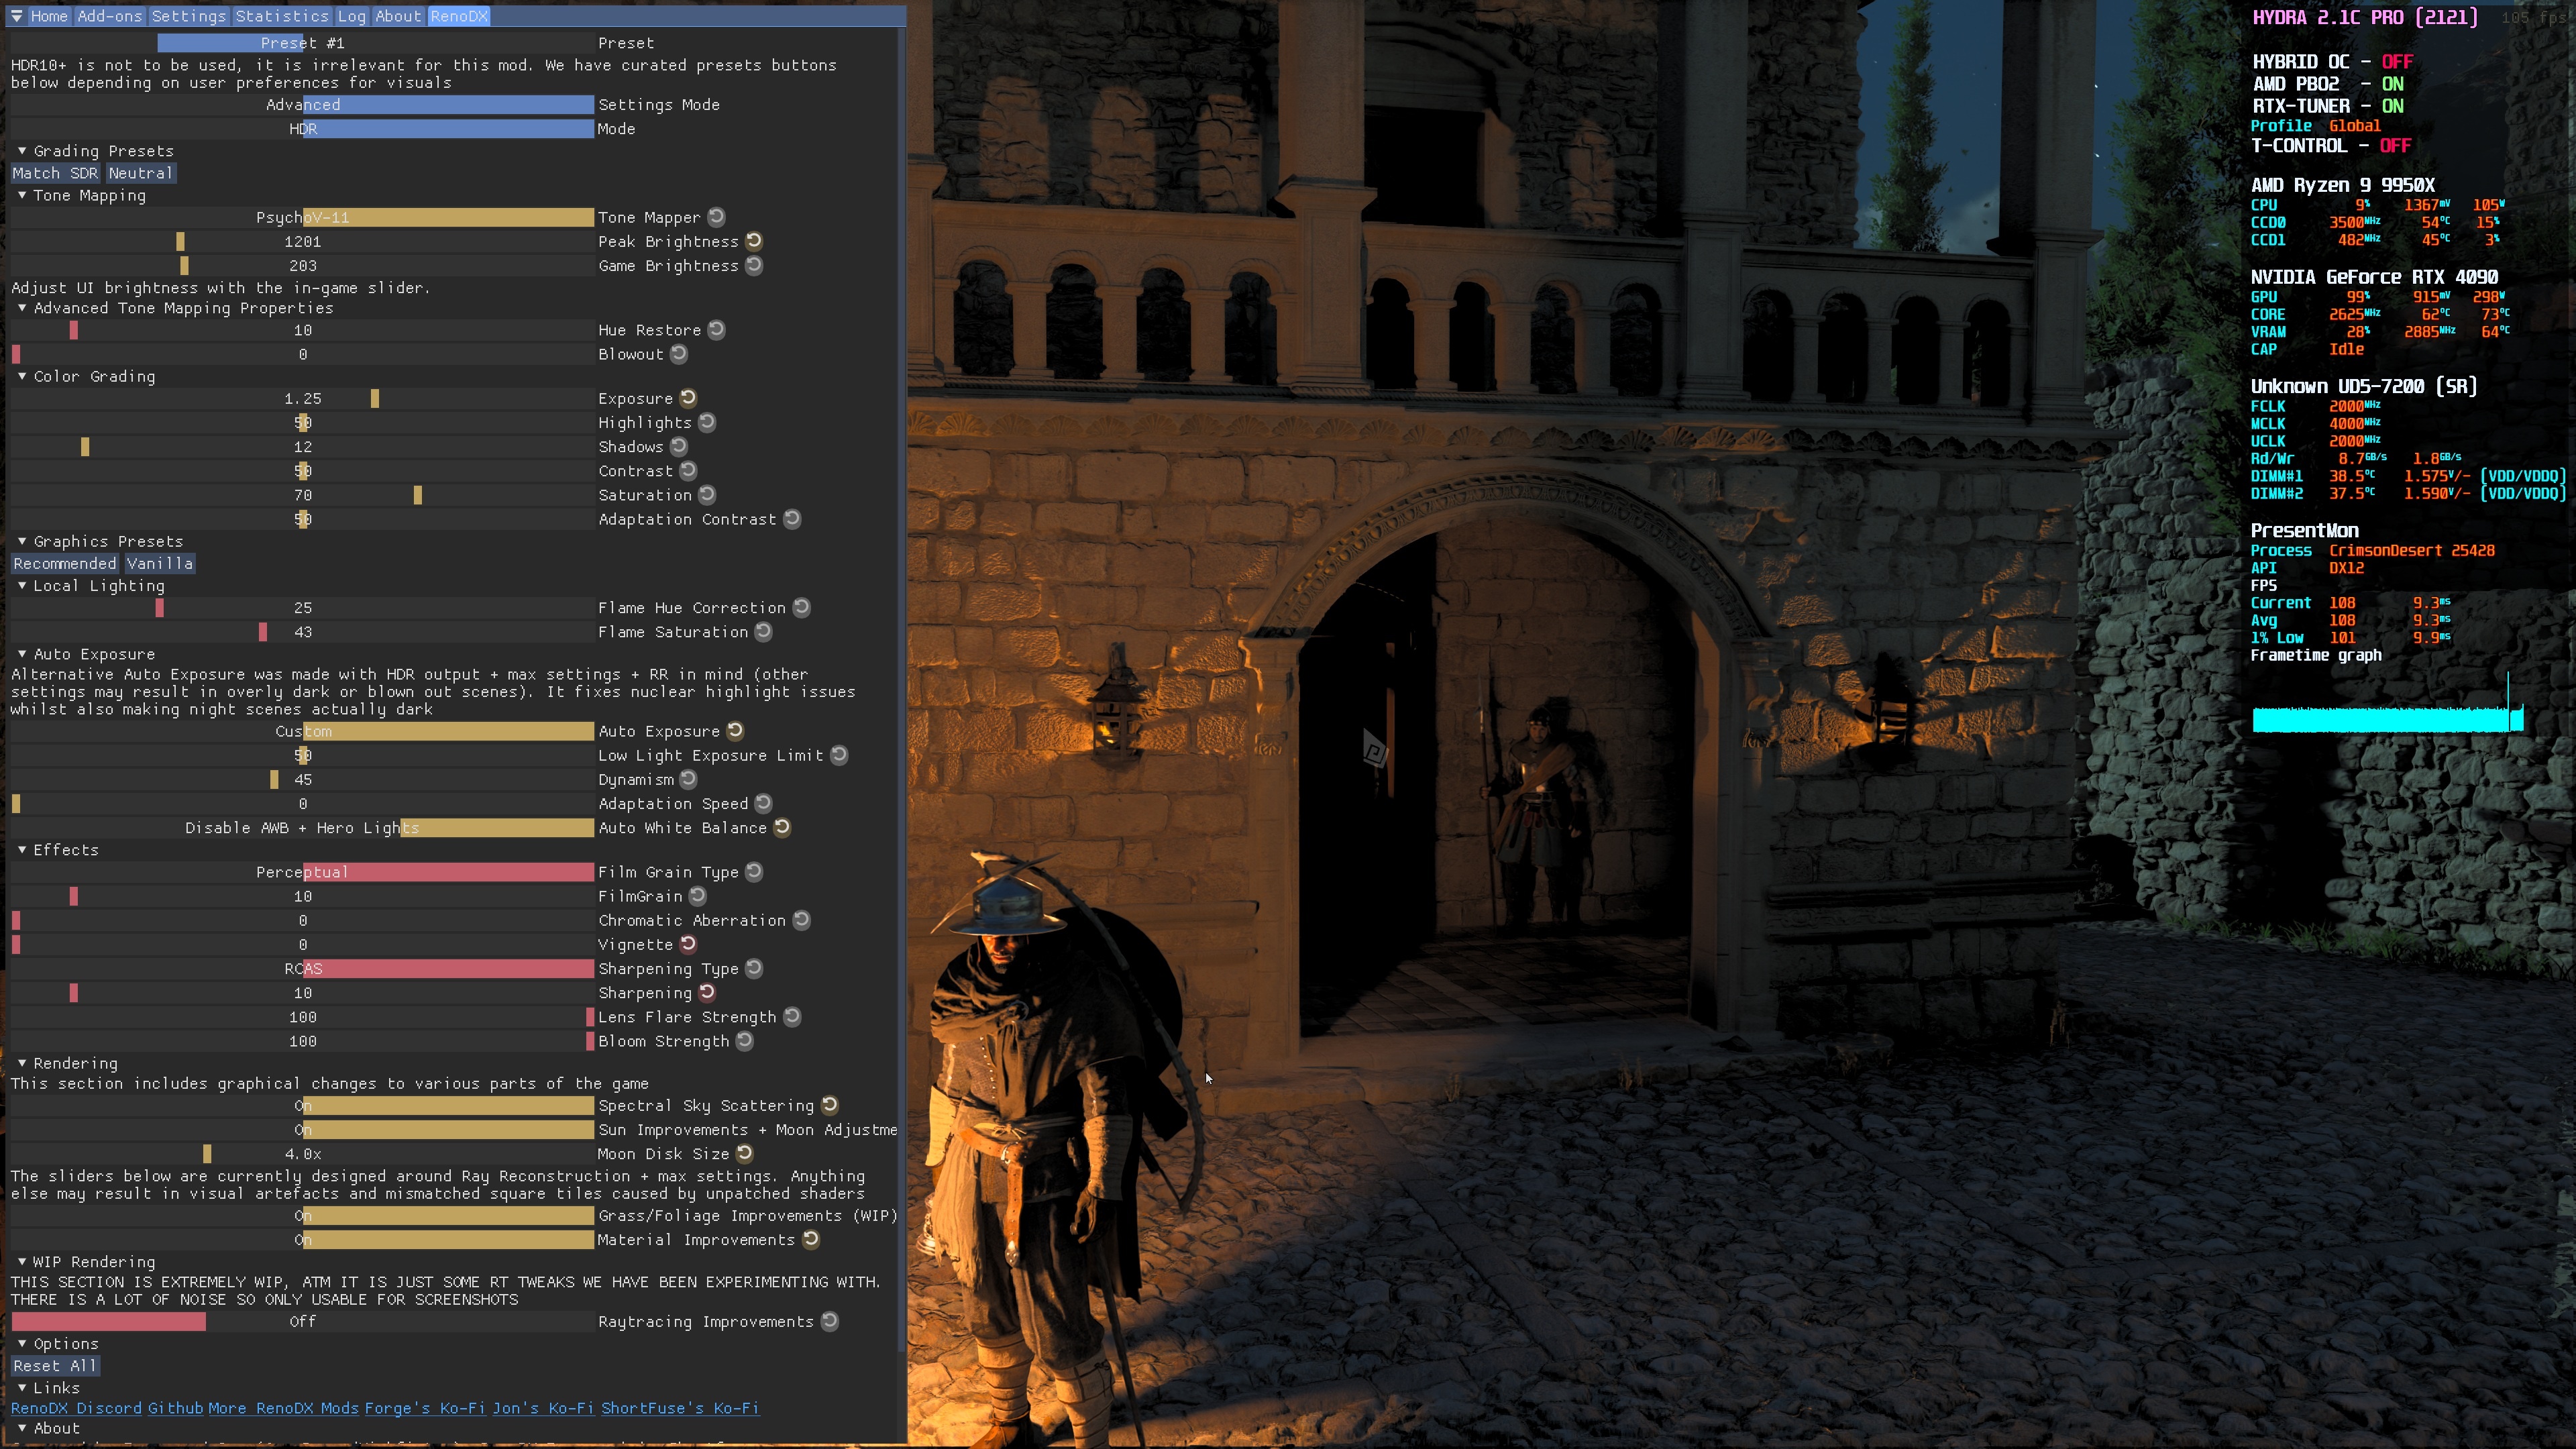Toggle Material Improvements switch
Screen dimensions: 2576x1449
tap(302, 1240)
